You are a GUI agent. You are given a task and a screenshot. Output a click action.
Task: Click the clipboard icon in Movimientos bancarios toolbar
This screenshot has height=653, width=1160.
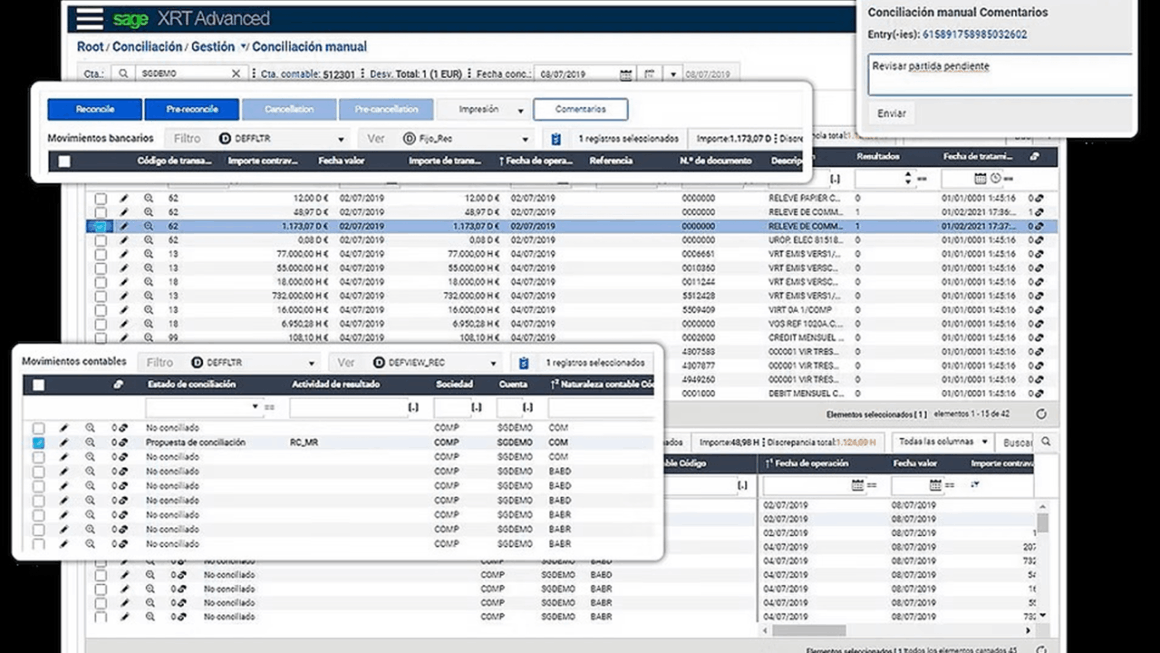pos(556,138)
